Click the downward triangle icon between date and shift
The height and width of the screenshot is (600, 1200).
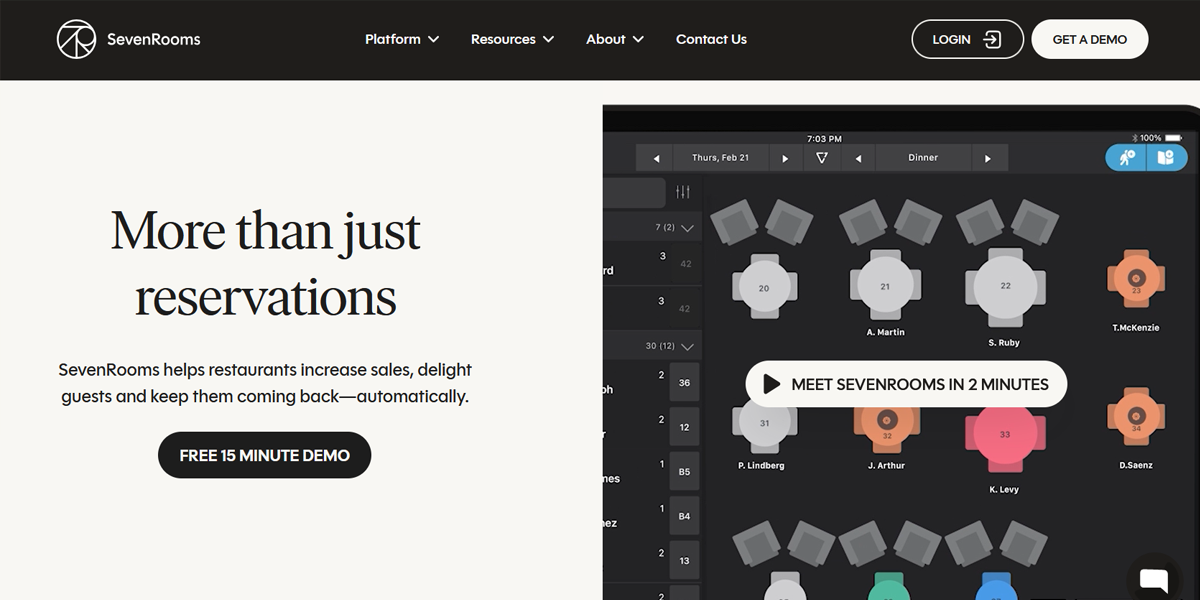822,158
